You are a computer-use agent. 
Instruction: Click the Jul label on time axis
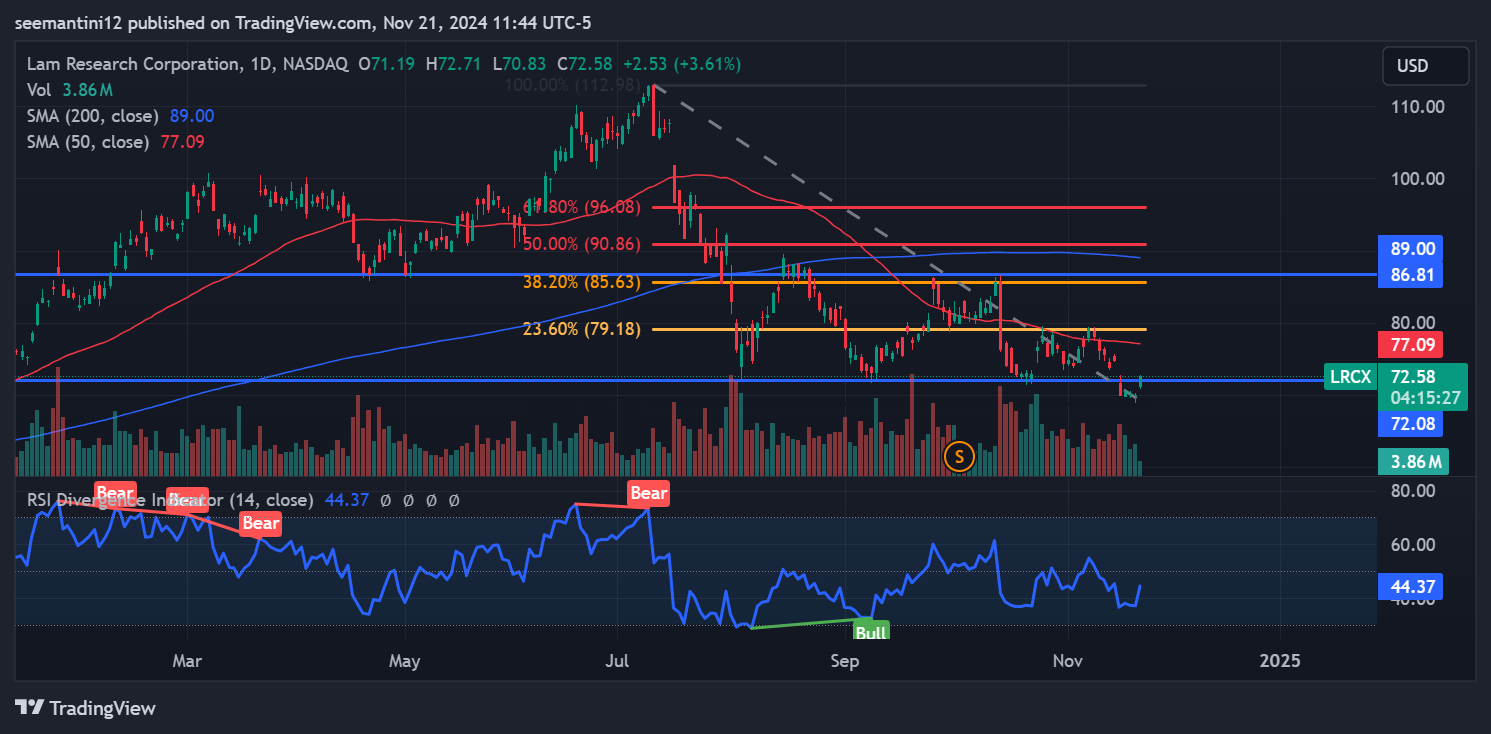coord(617,661)
